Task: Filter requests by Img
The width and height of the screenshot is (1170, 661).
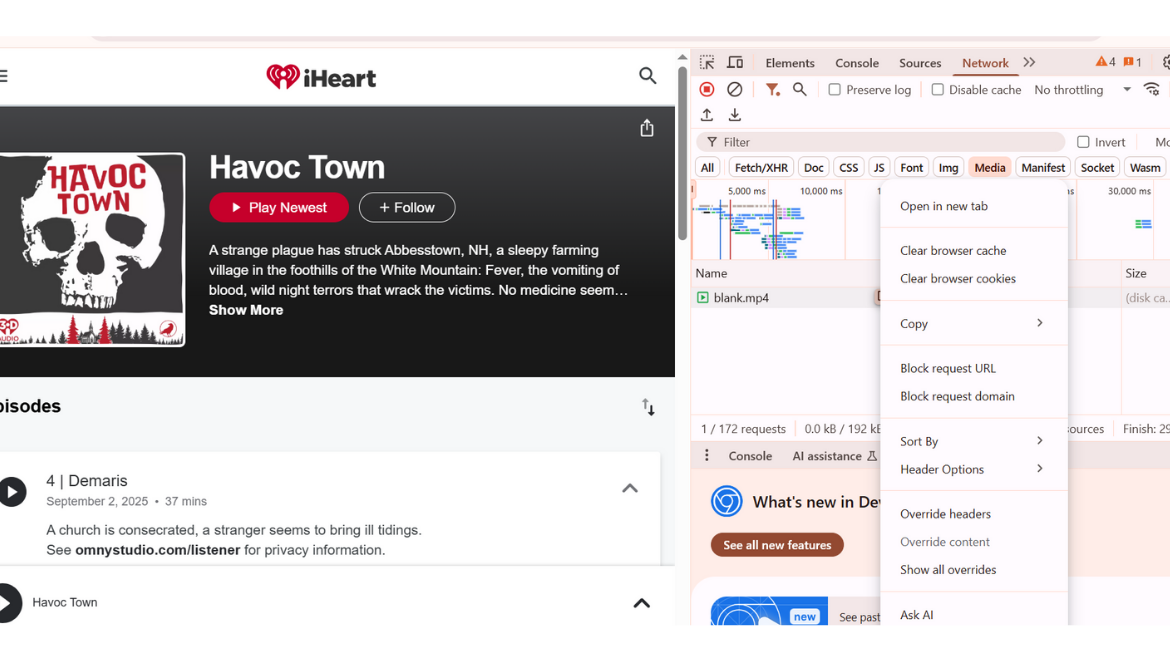Action: coord(948,168)
